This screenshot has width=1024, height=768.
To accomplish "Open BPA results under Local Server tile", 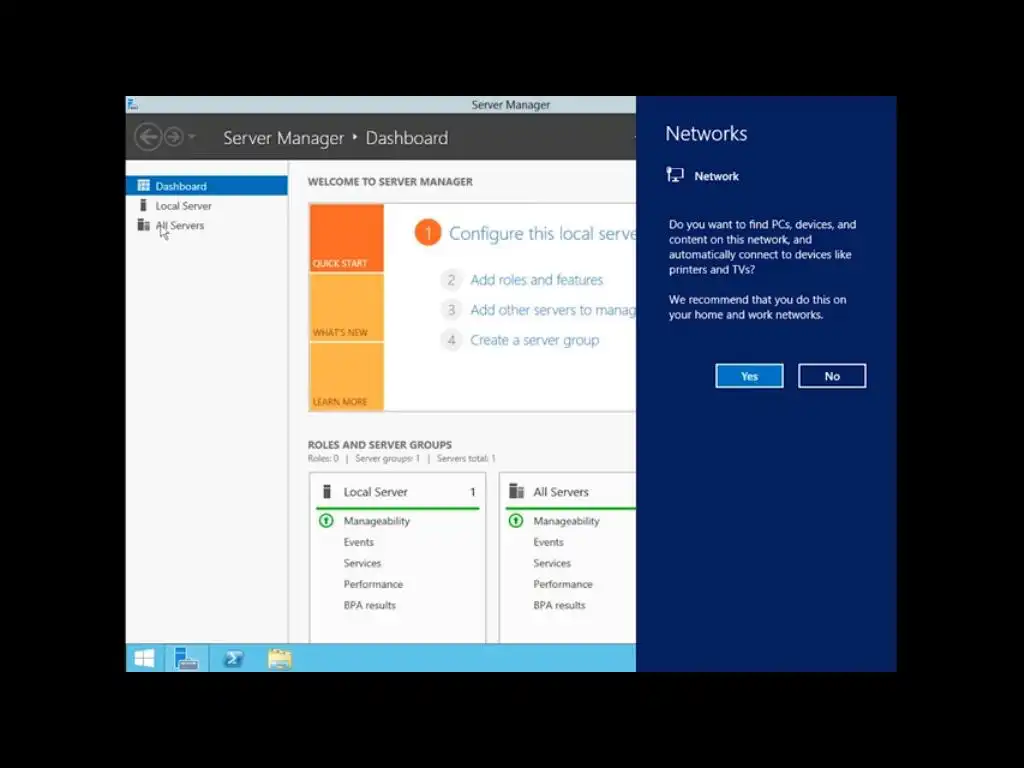I will (x=370, y=605).
